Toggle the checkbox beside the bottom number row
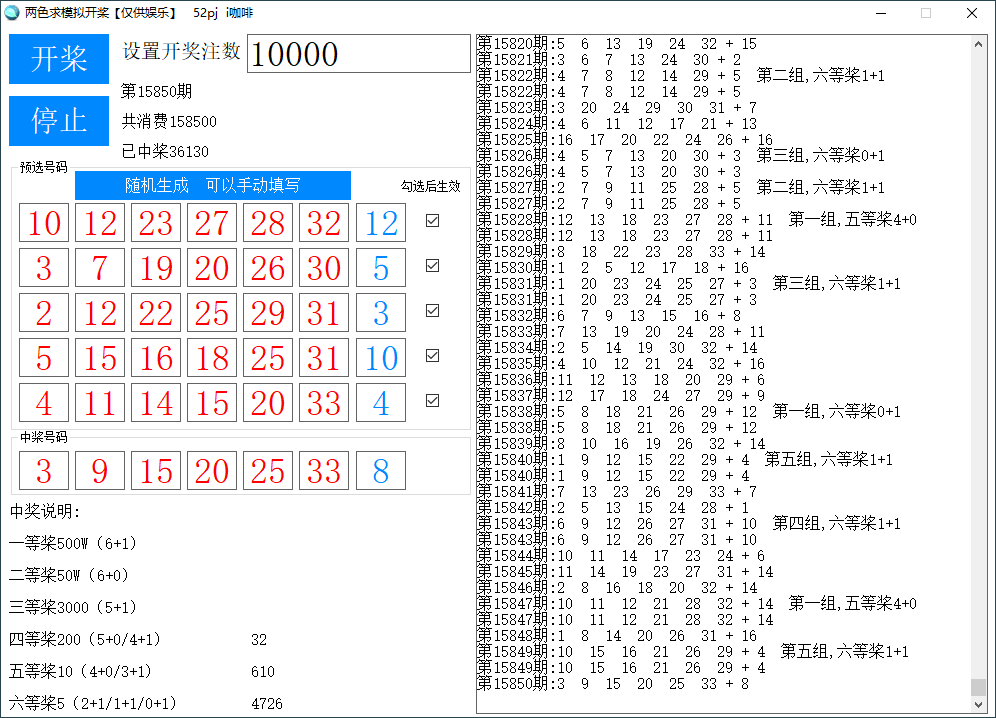 pyautogui.click(x=434, y=399)
